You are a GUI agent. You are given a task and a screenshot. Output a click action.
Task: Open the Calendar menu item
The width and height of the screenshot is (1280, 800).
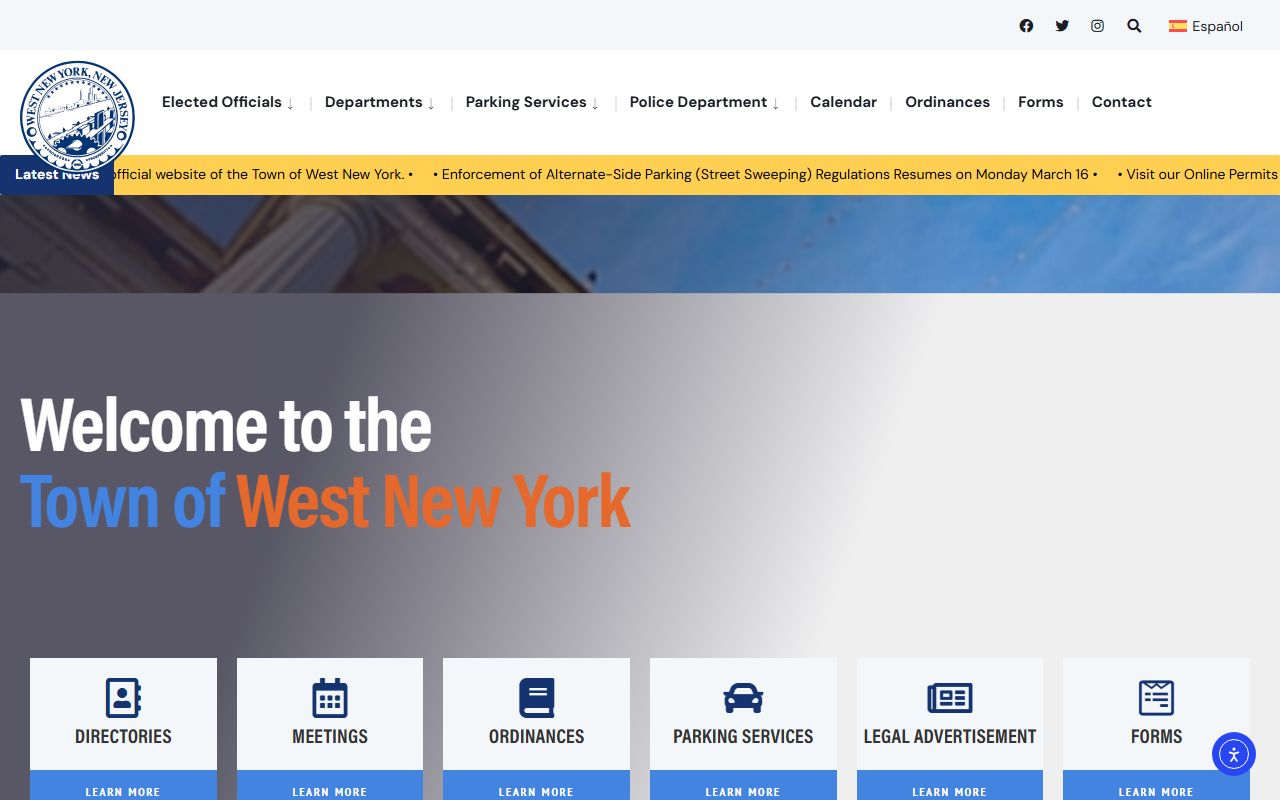click(843, 102)
